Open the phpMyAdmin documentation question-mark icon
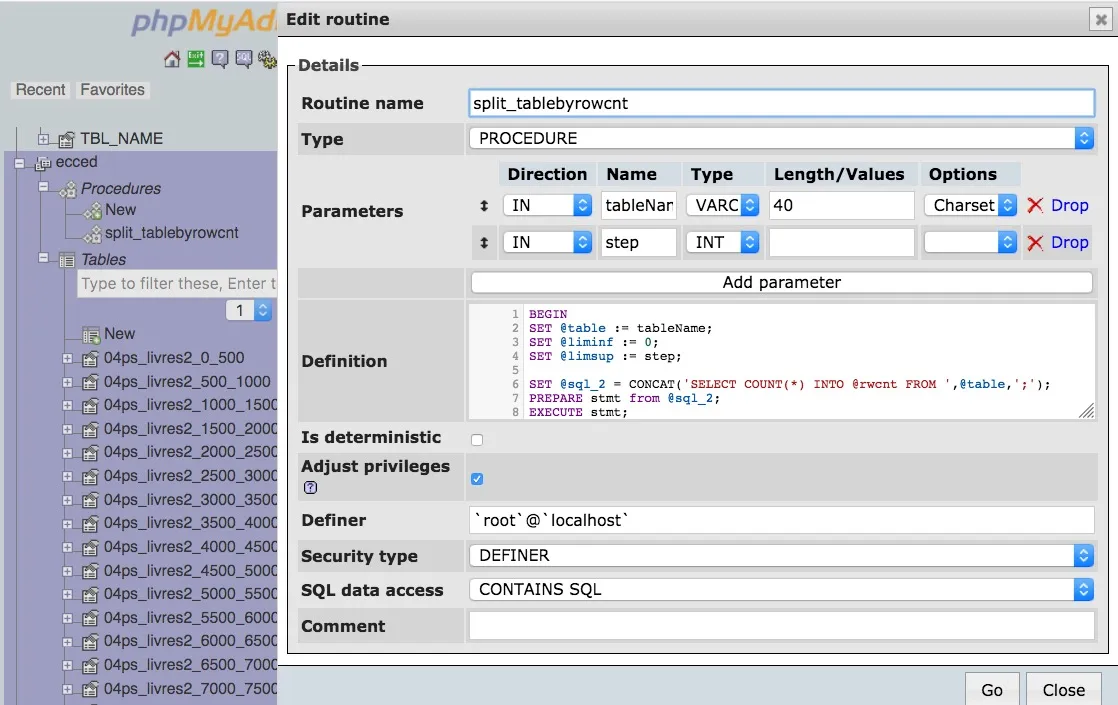This screenshot has height=705, width=1118. [x=220, y=59]
